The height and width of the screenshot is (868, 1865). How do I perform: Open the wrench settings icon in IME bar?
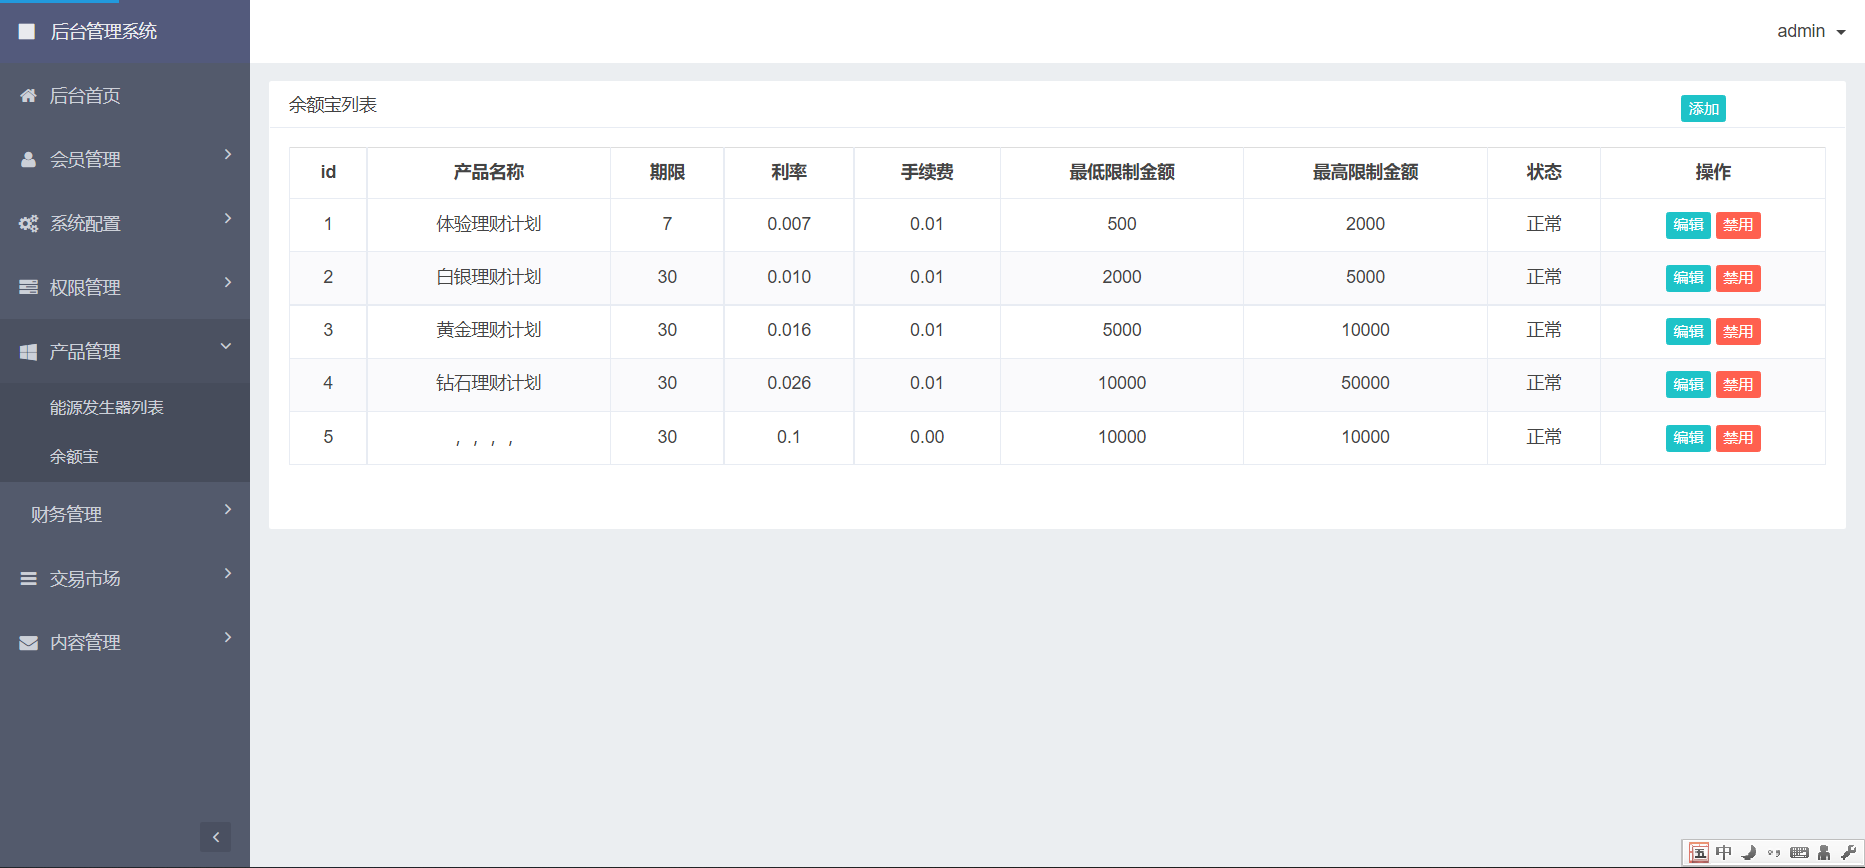point(1847,853)
